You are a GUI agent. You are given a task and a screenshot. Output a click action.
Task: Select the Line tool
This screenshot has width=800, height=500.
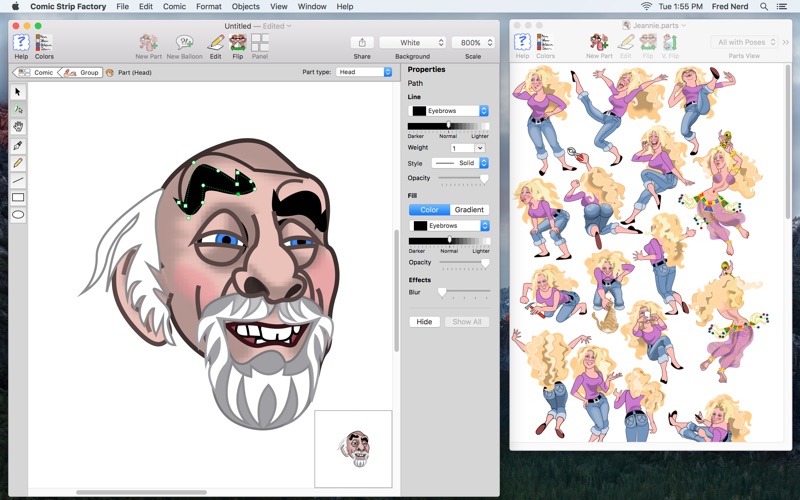click(18, 180)
